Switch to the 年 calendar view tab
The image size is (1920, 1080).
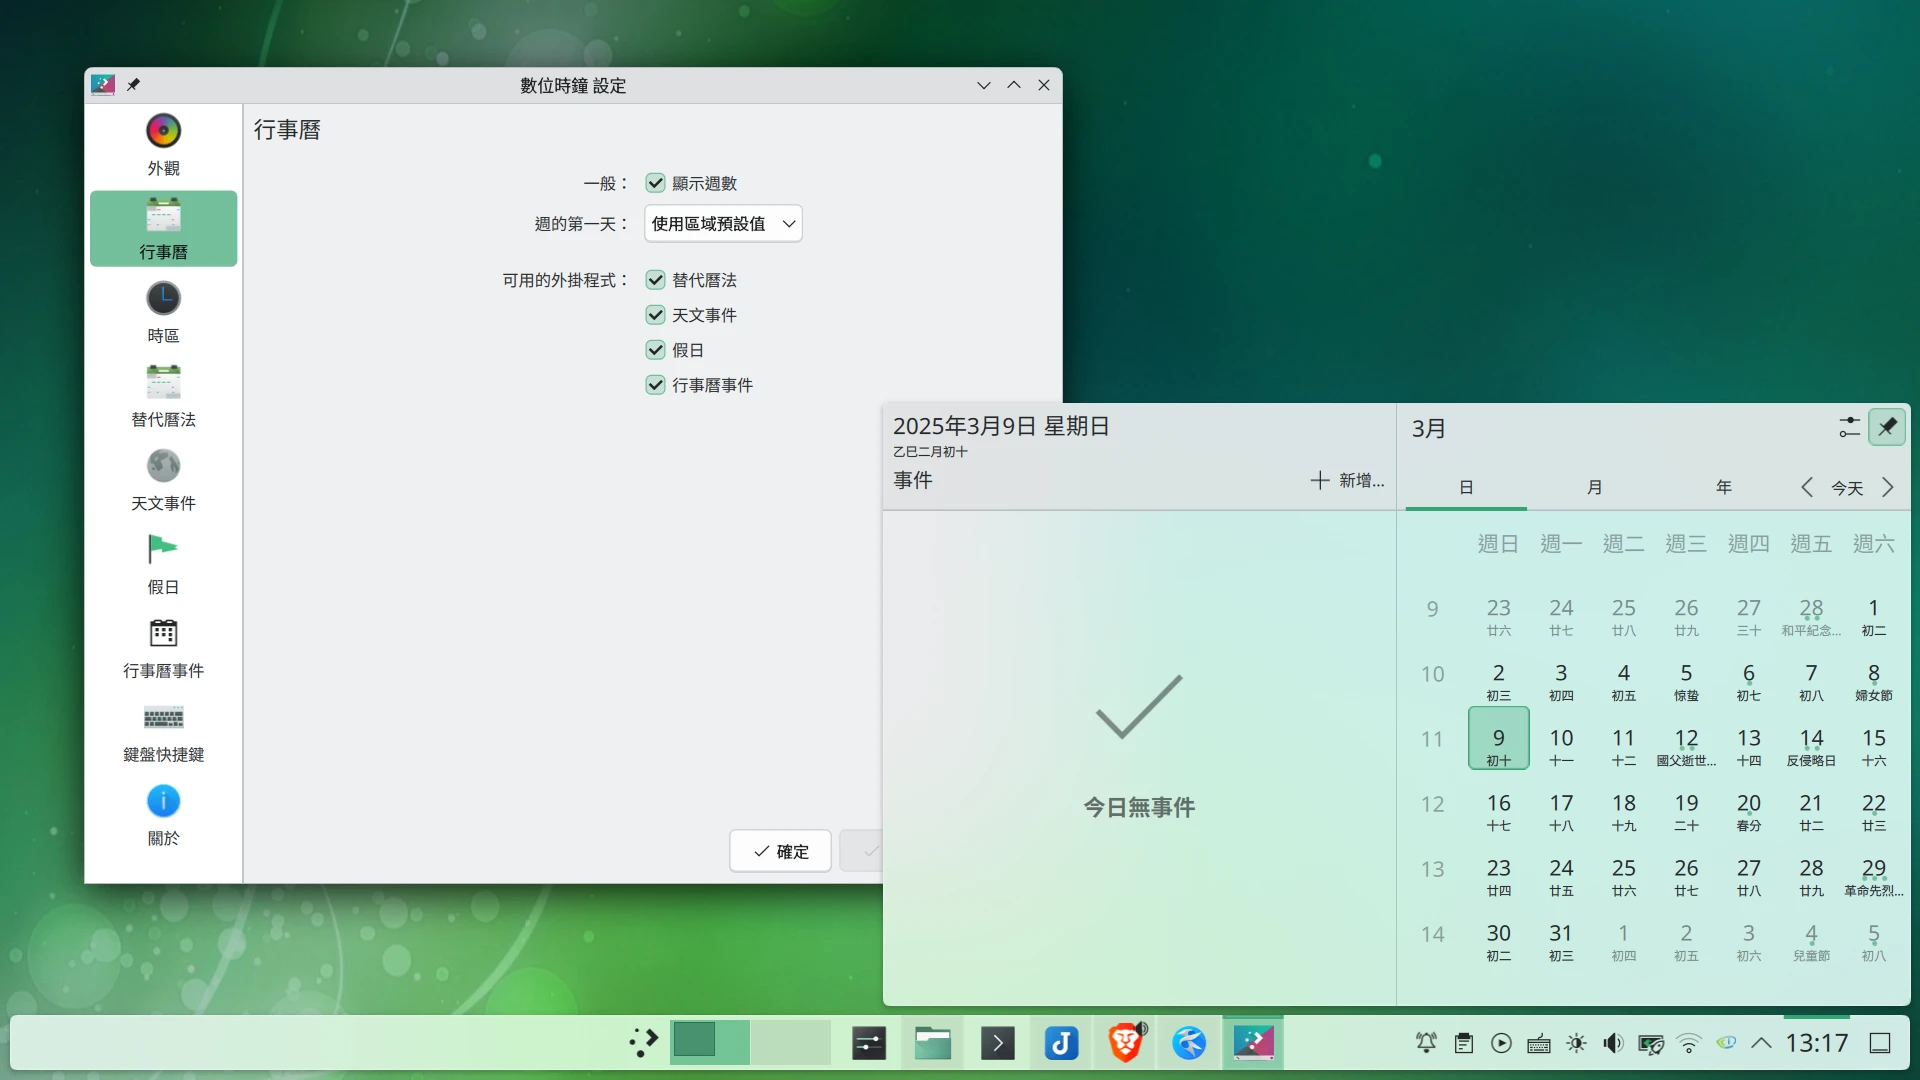[x=1723, y=487]
